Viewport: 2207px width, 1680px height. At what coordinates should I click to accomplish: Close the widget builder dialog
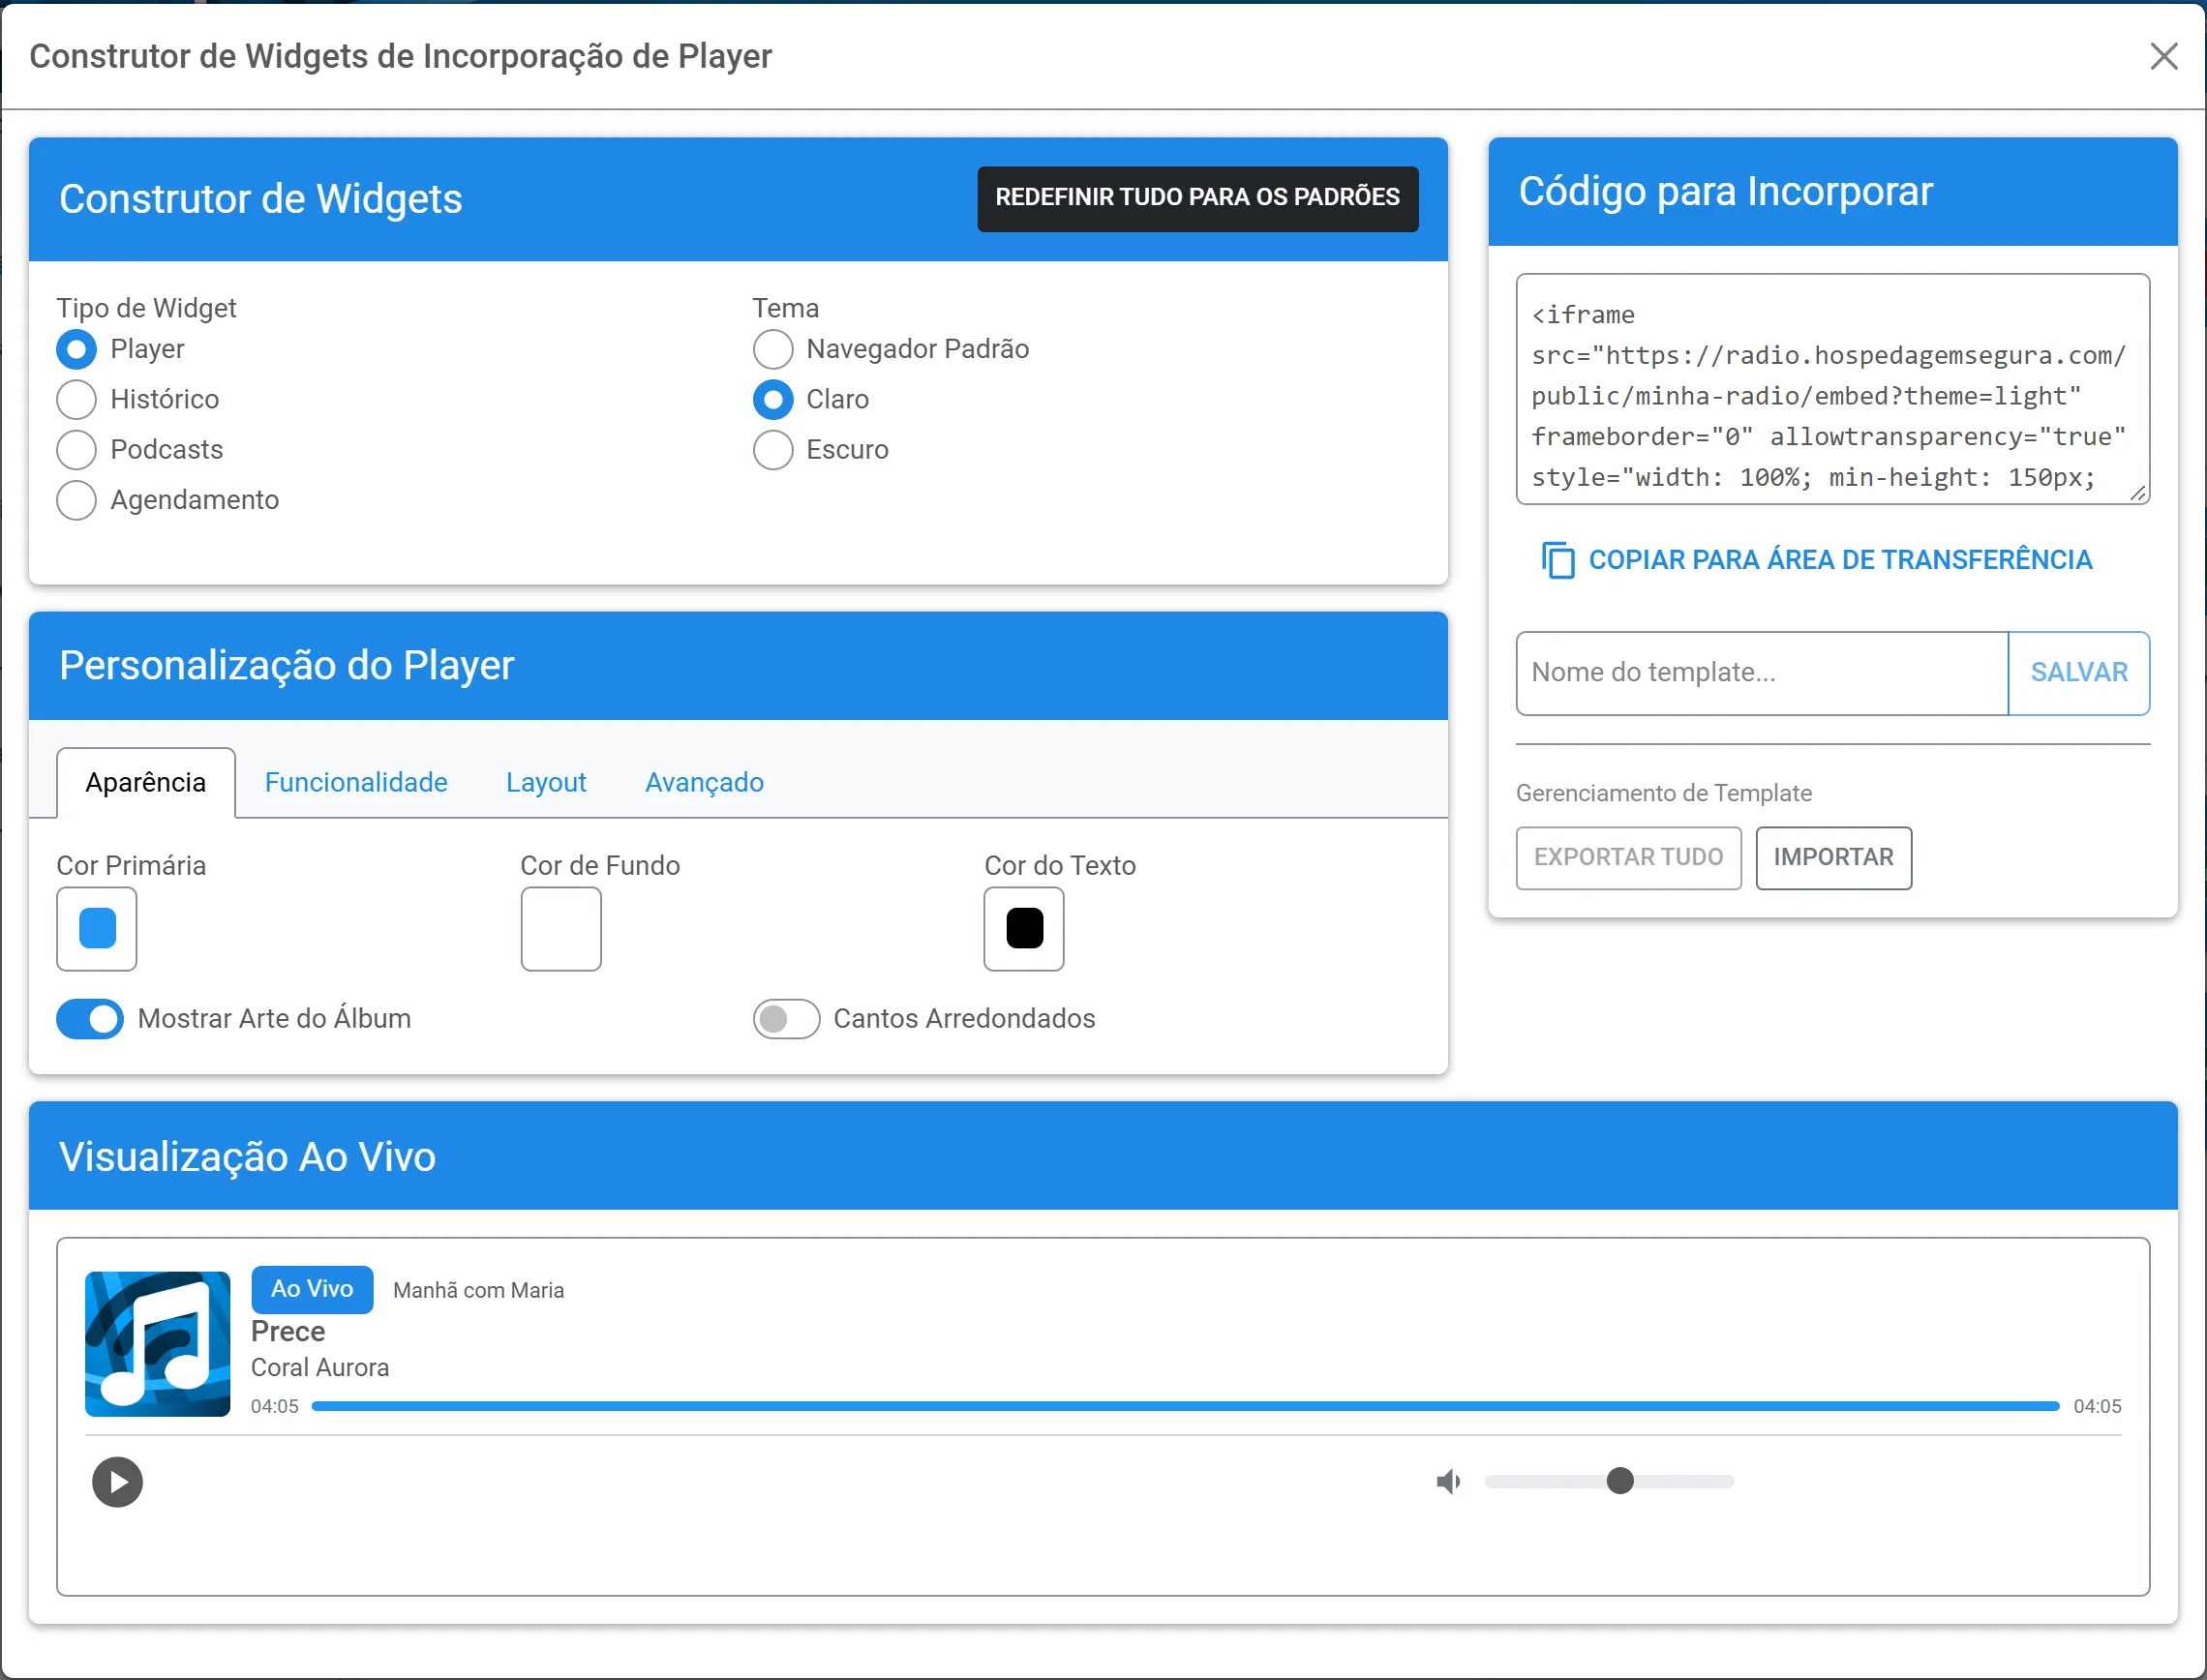(x=2163, y=56)
